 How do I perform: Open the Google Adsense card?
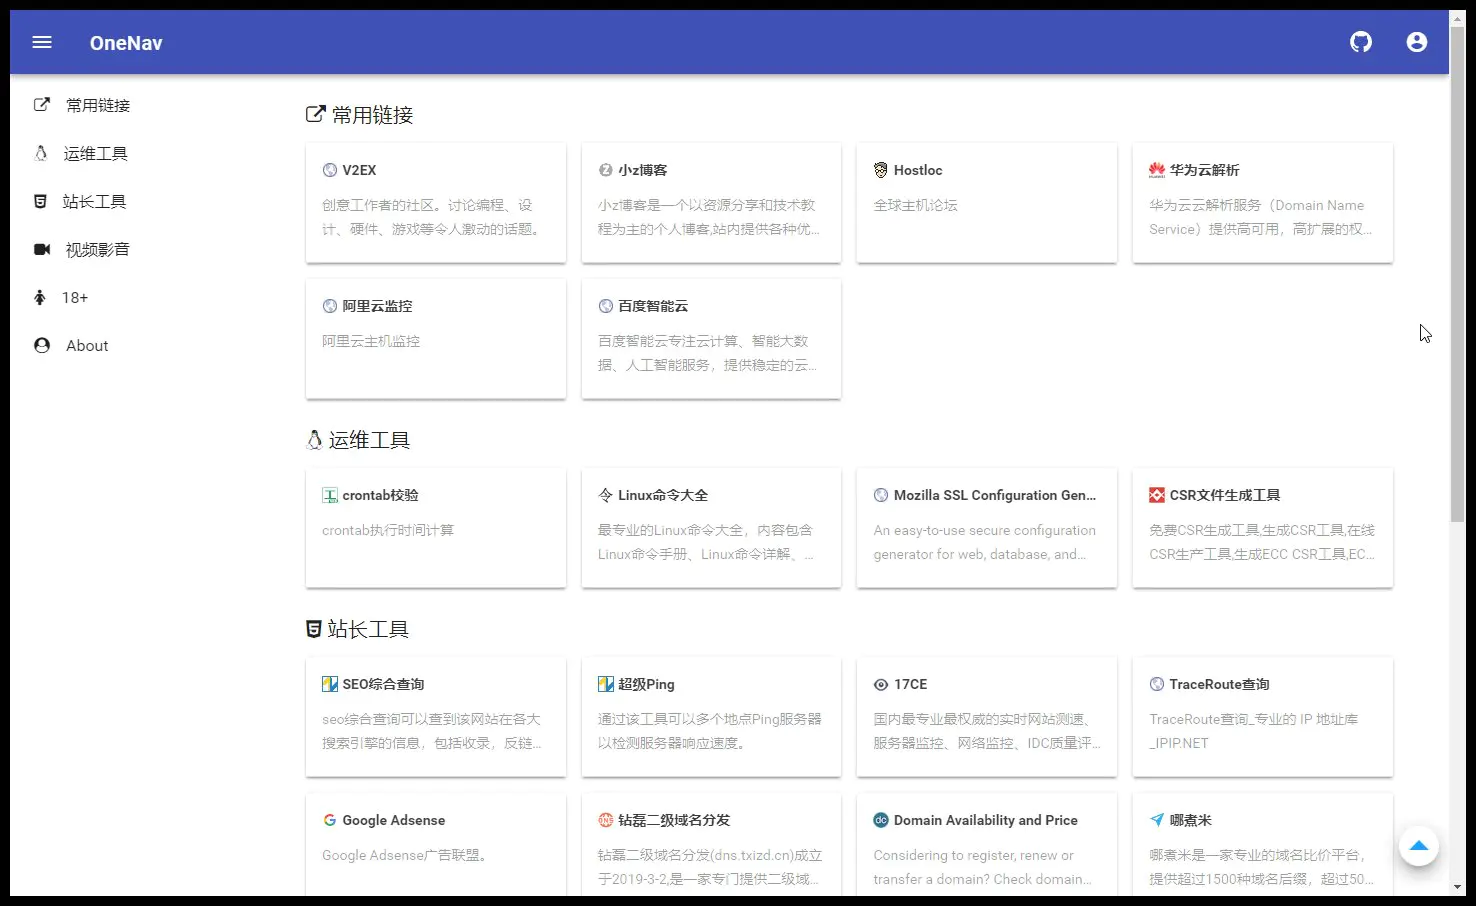point(436,843)
